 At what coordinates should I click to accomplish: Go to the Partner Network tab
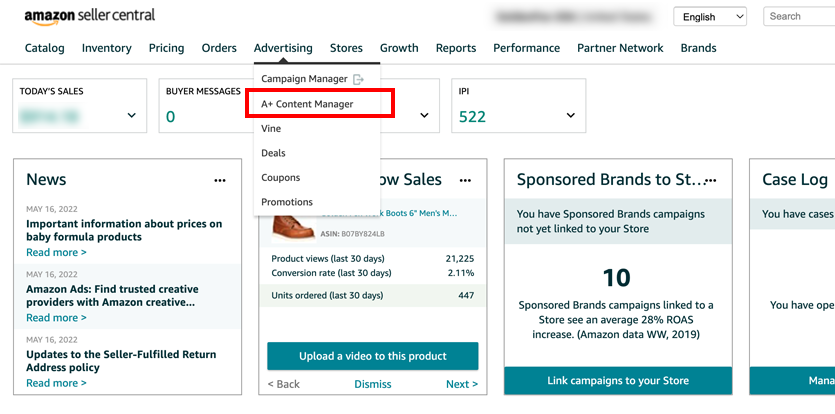(620, 48)
